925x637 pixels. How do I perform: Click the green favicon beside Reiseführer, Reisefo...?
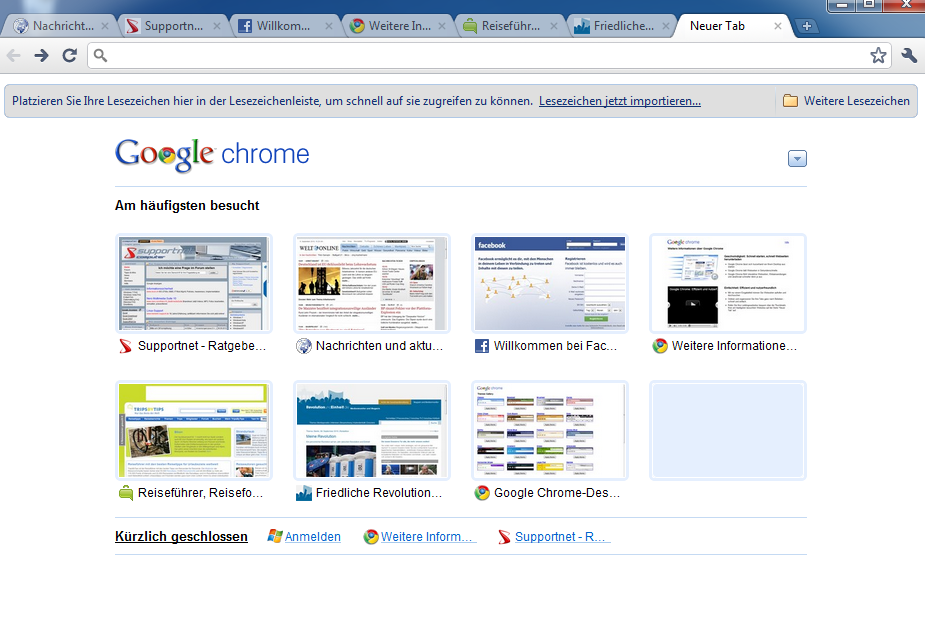click(x=126, y=493)
